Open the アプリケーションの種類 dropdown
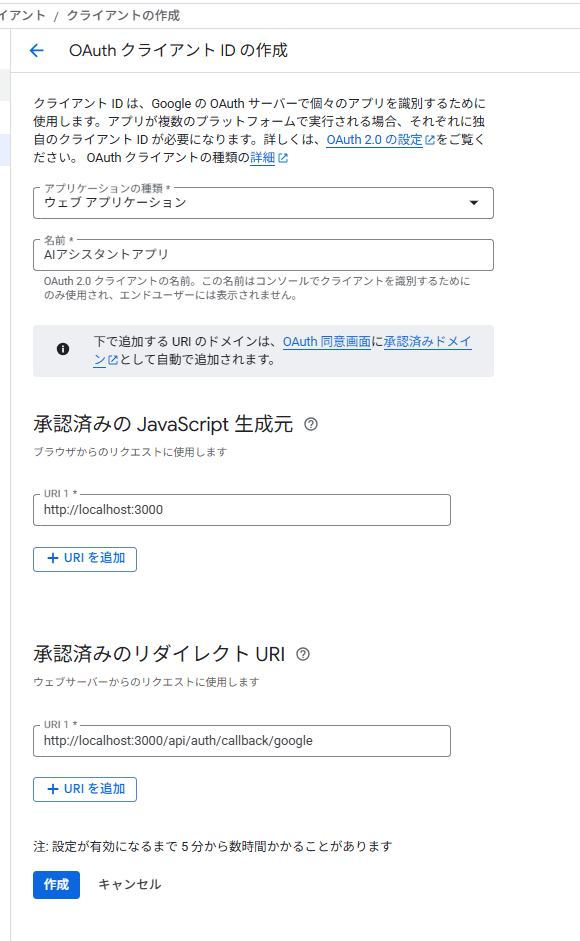 click(263, 203)
